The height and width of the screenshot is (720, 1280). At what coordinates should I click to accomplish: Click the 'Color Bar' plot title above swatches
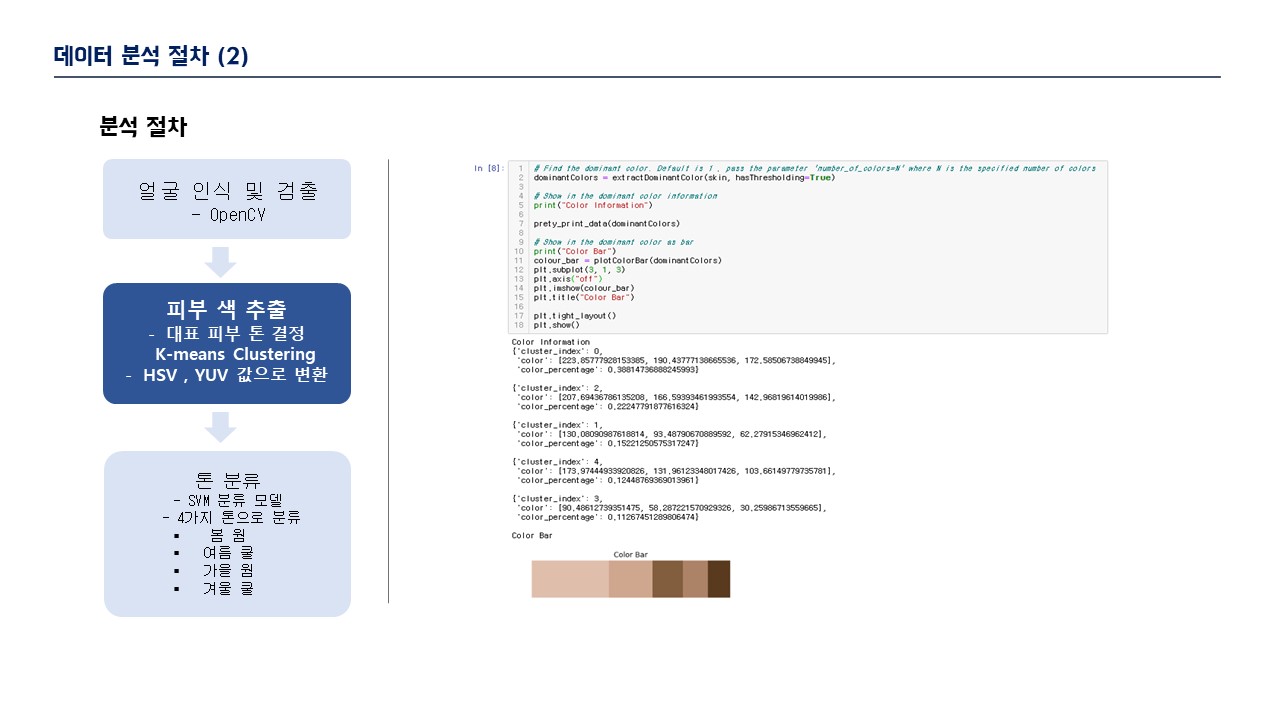pos(631,554)
